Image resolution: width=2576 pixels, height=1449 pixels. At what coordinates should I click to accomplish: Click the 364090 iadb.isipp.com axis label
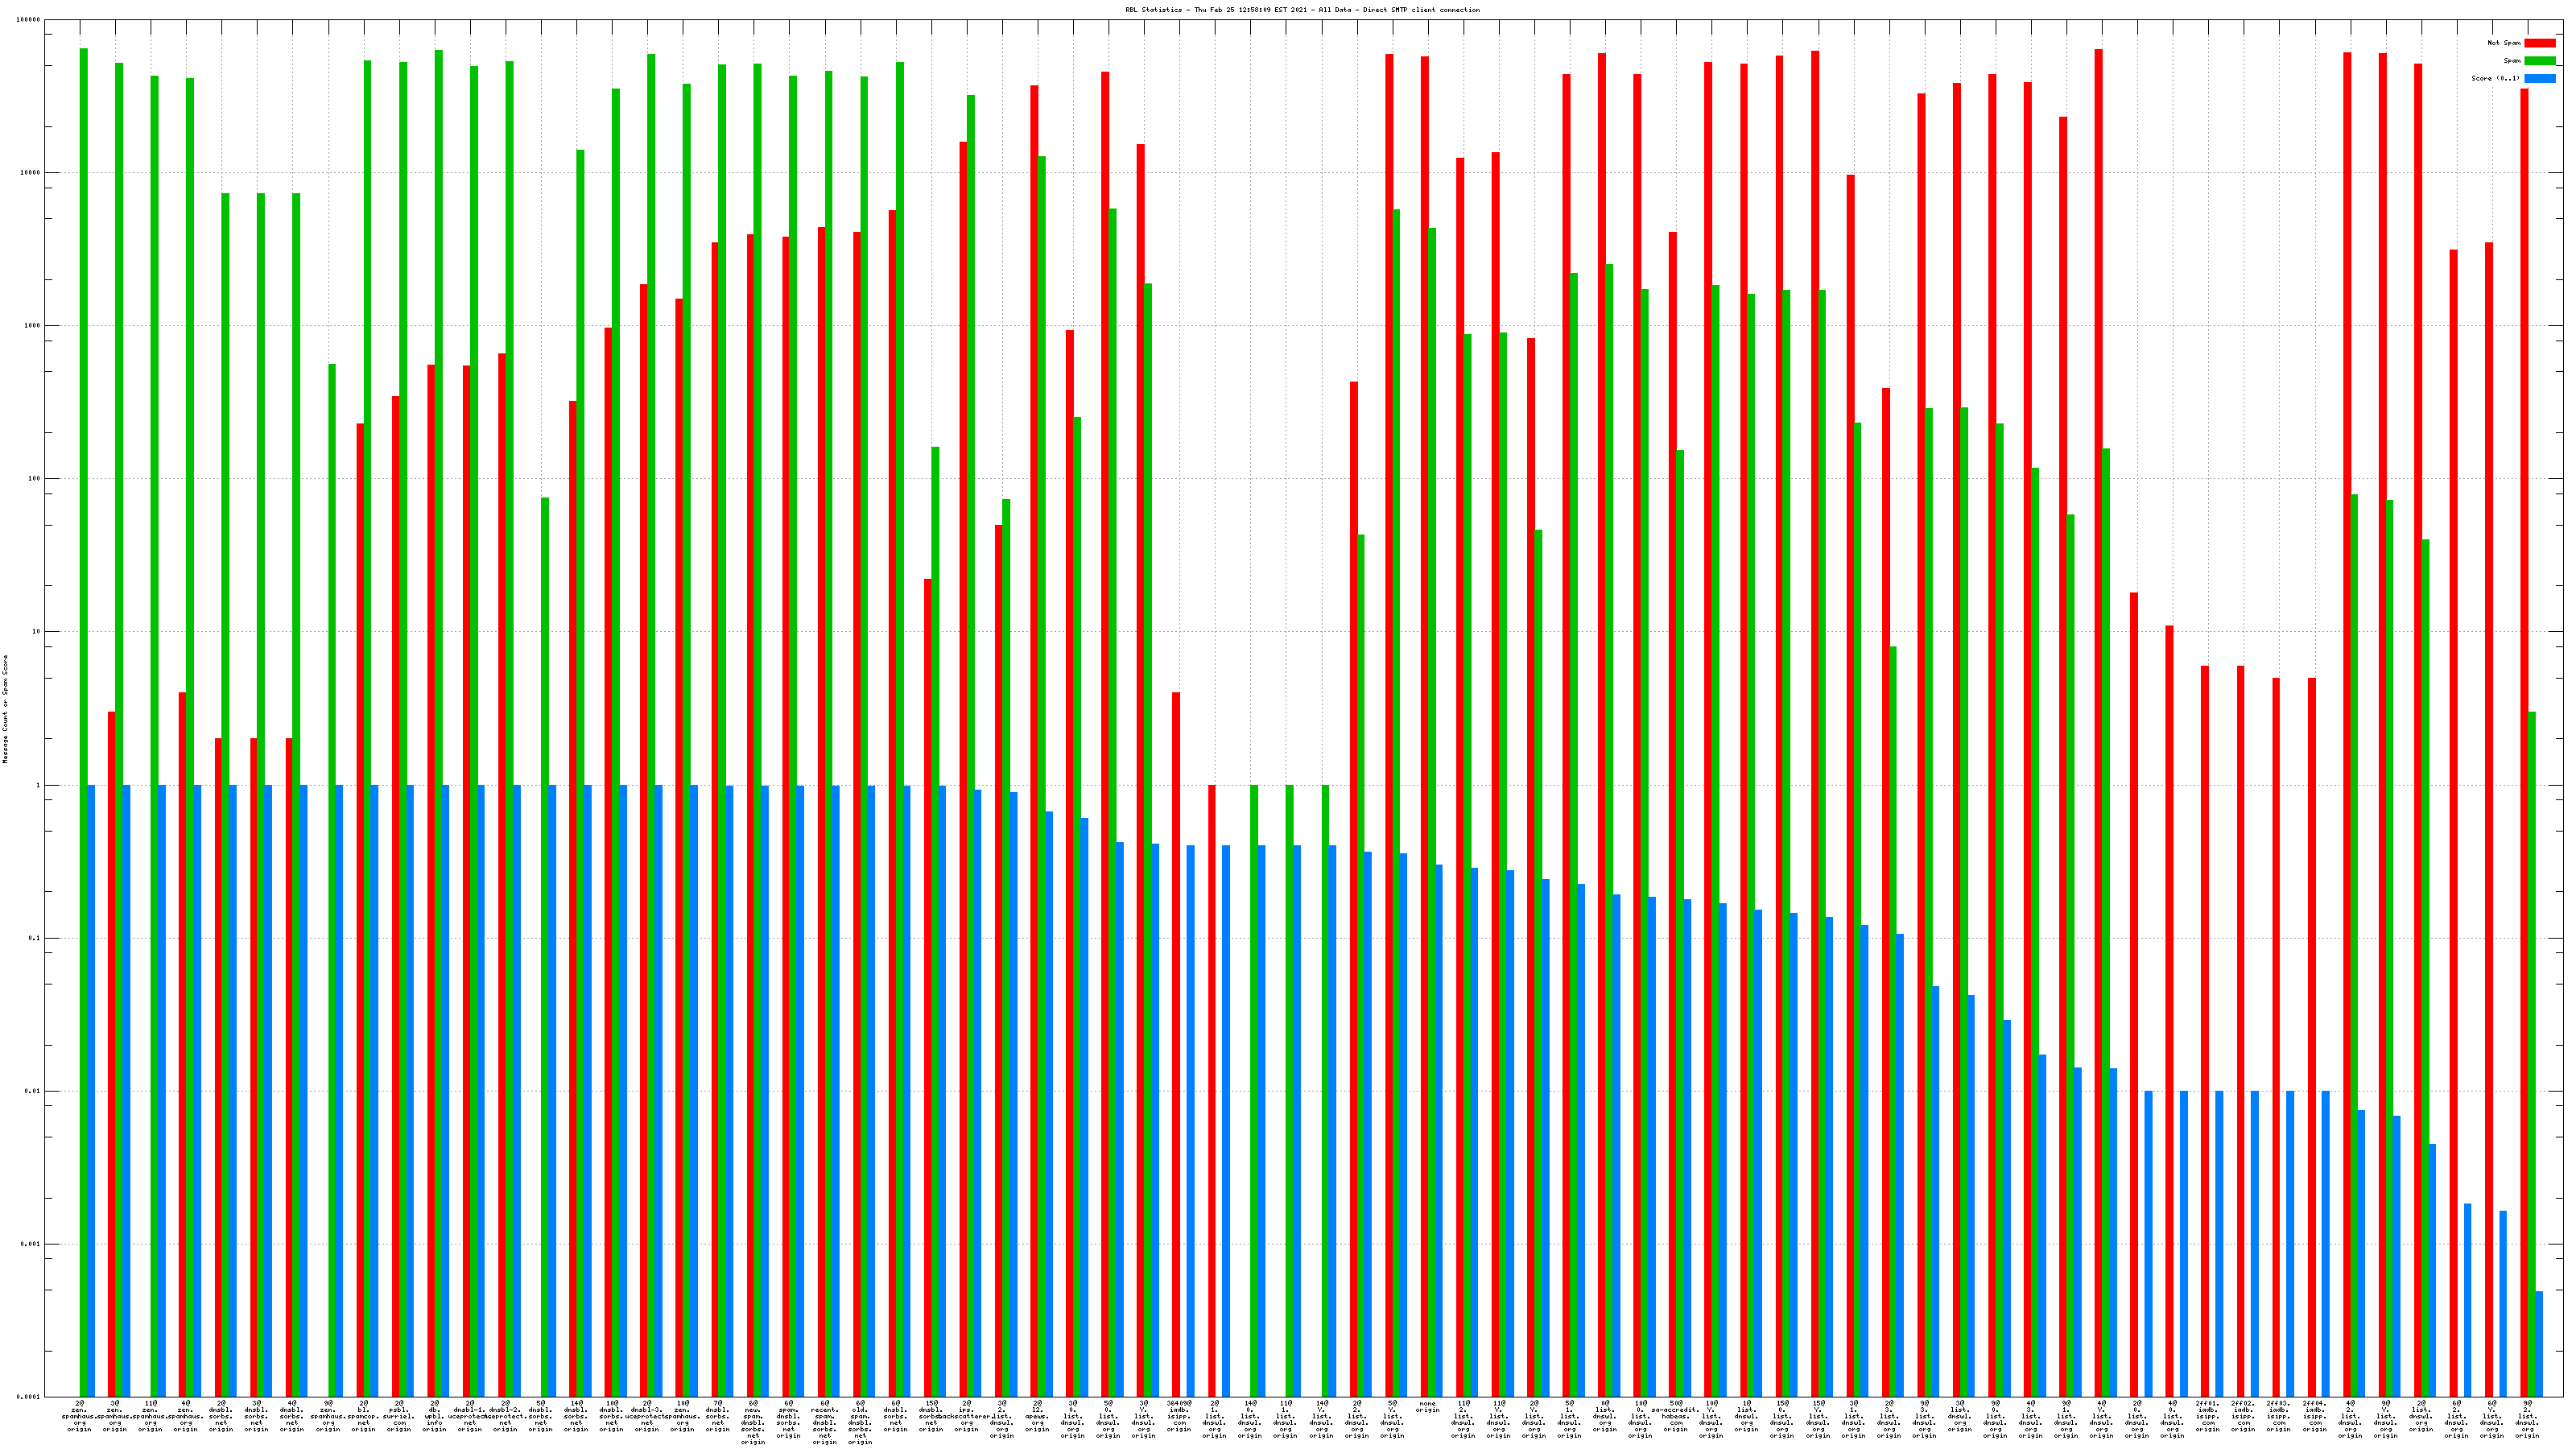(1179, 1416)
